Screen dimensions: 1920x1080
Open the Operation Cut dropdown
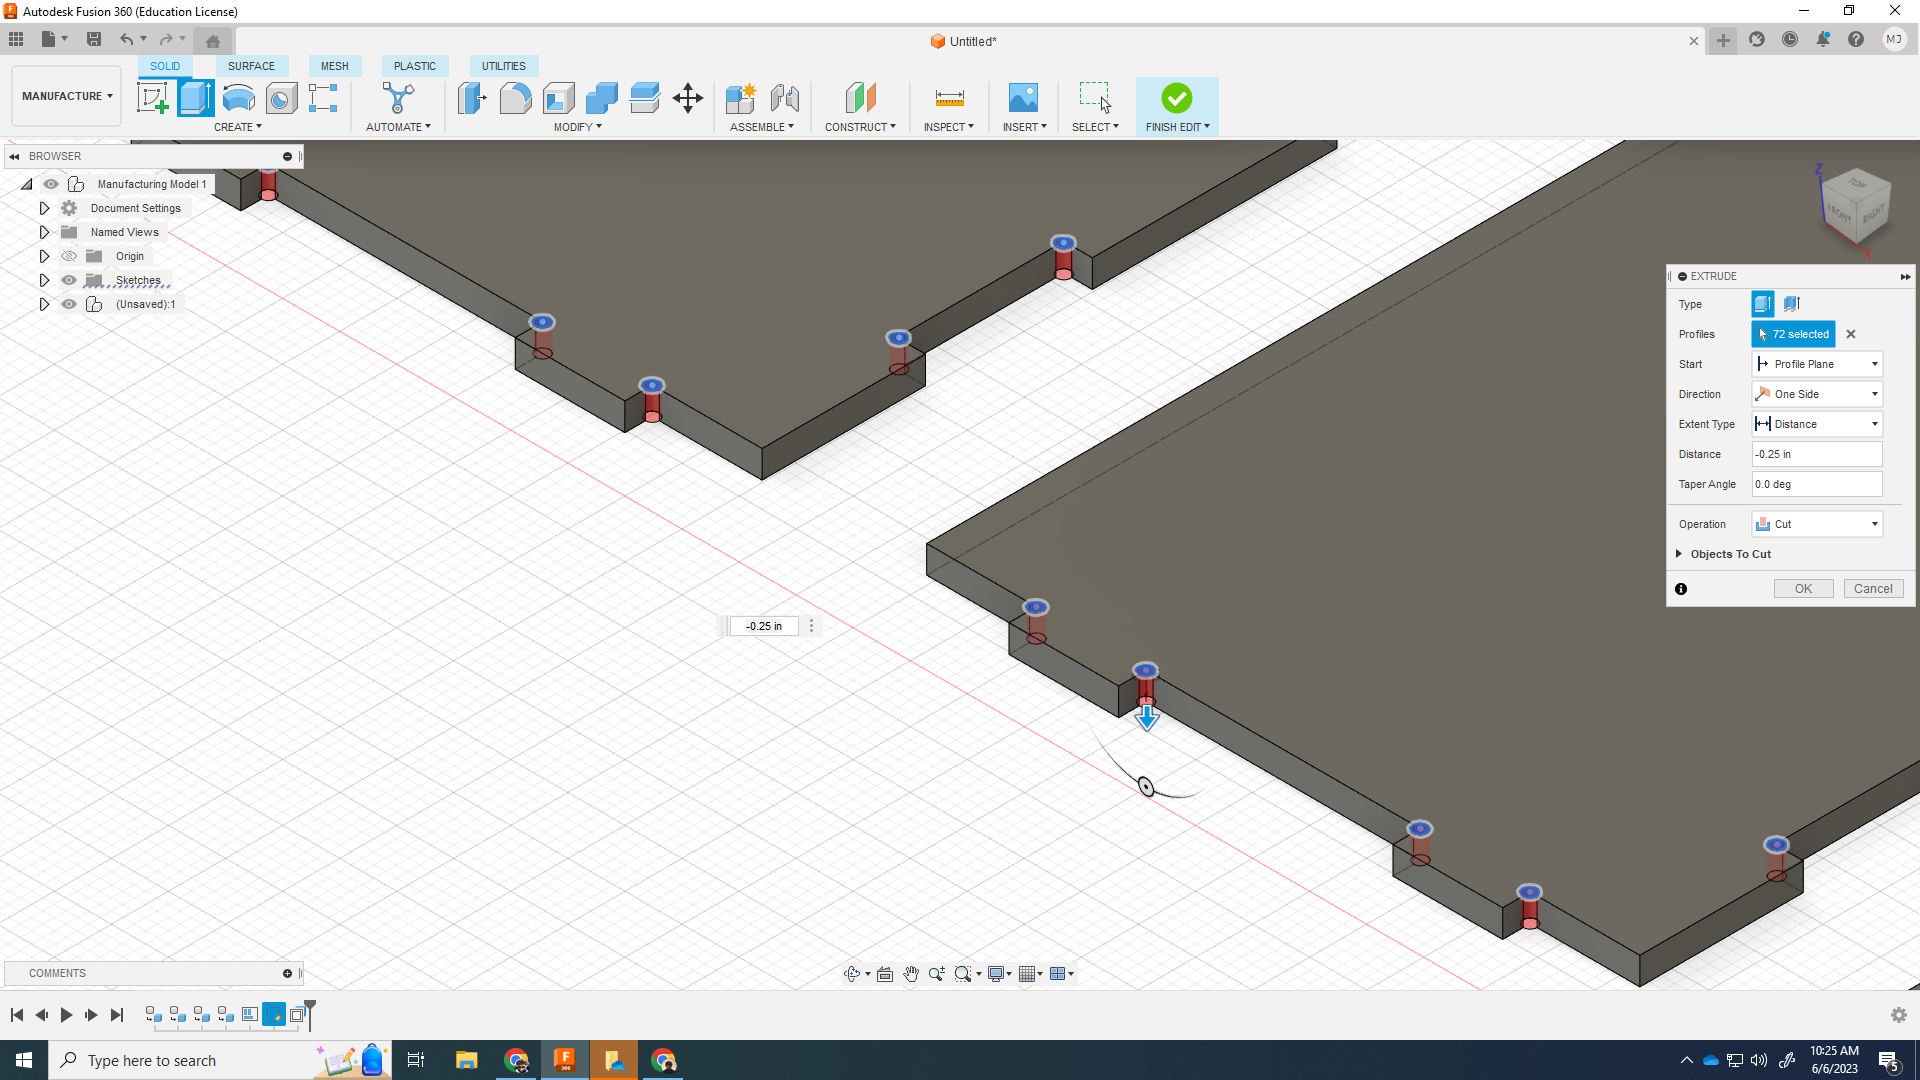1817,524
